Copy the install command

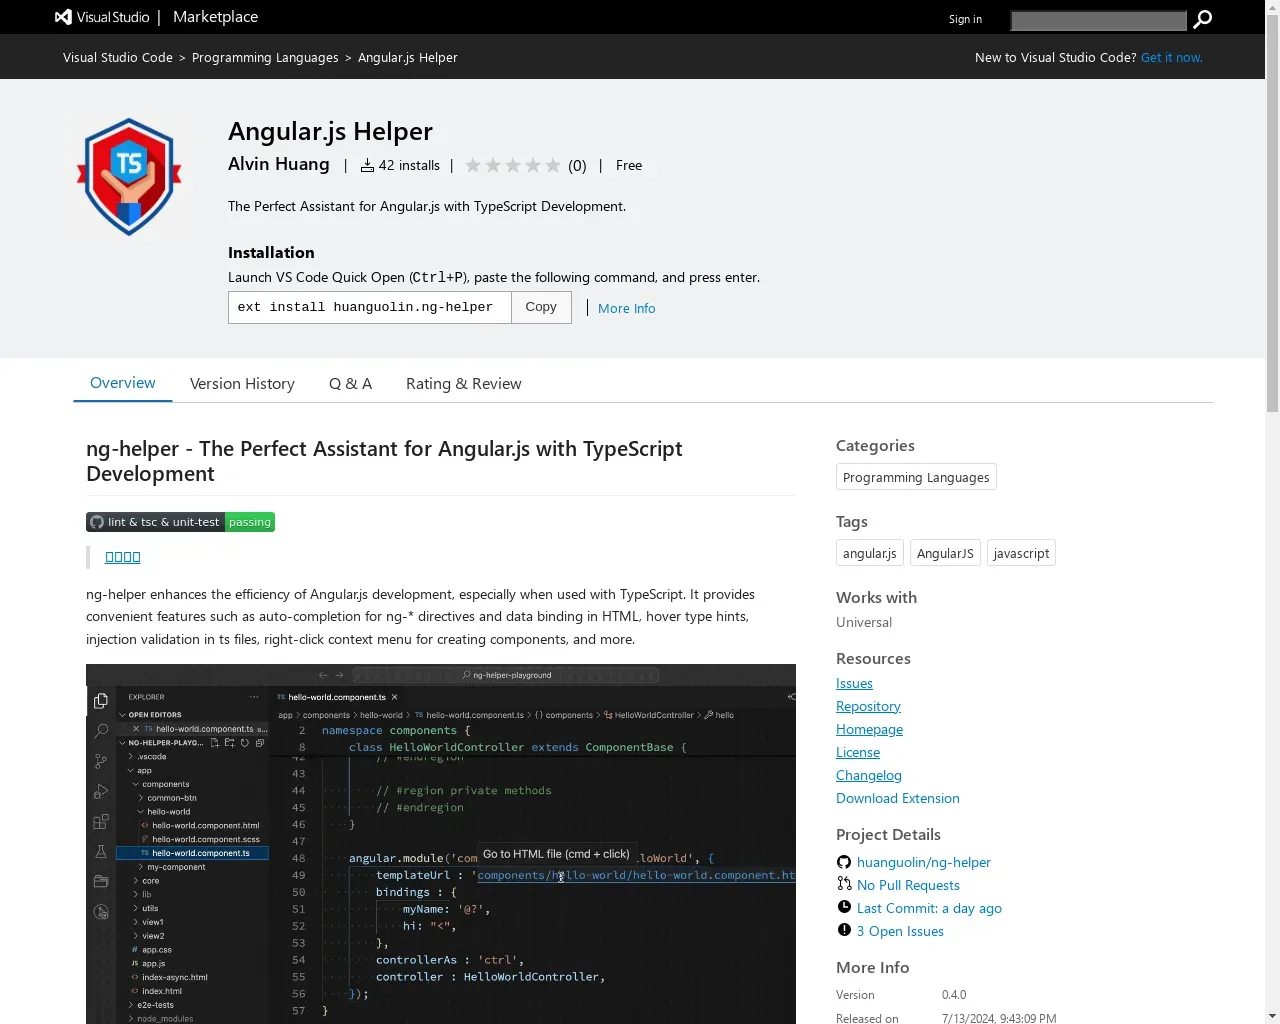click(541, 307)
